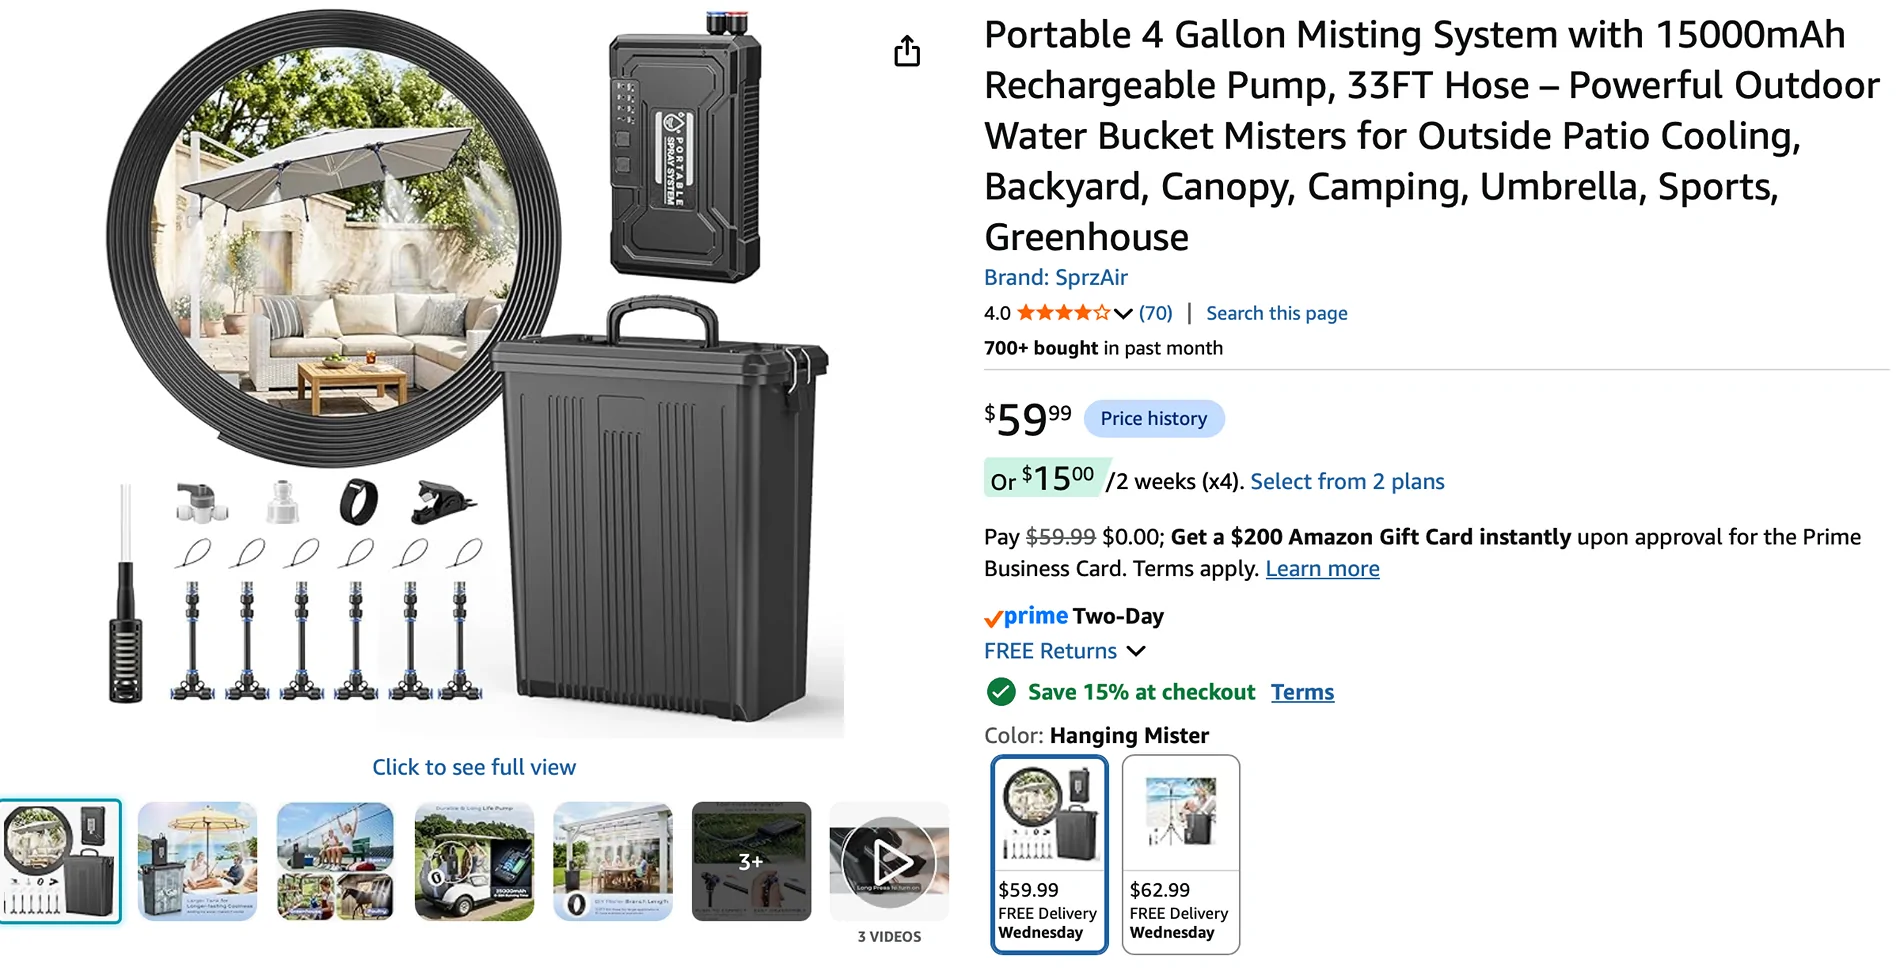Click the star rating icons
This screenshot has width=1900, height=975.
coord(1063,313)
